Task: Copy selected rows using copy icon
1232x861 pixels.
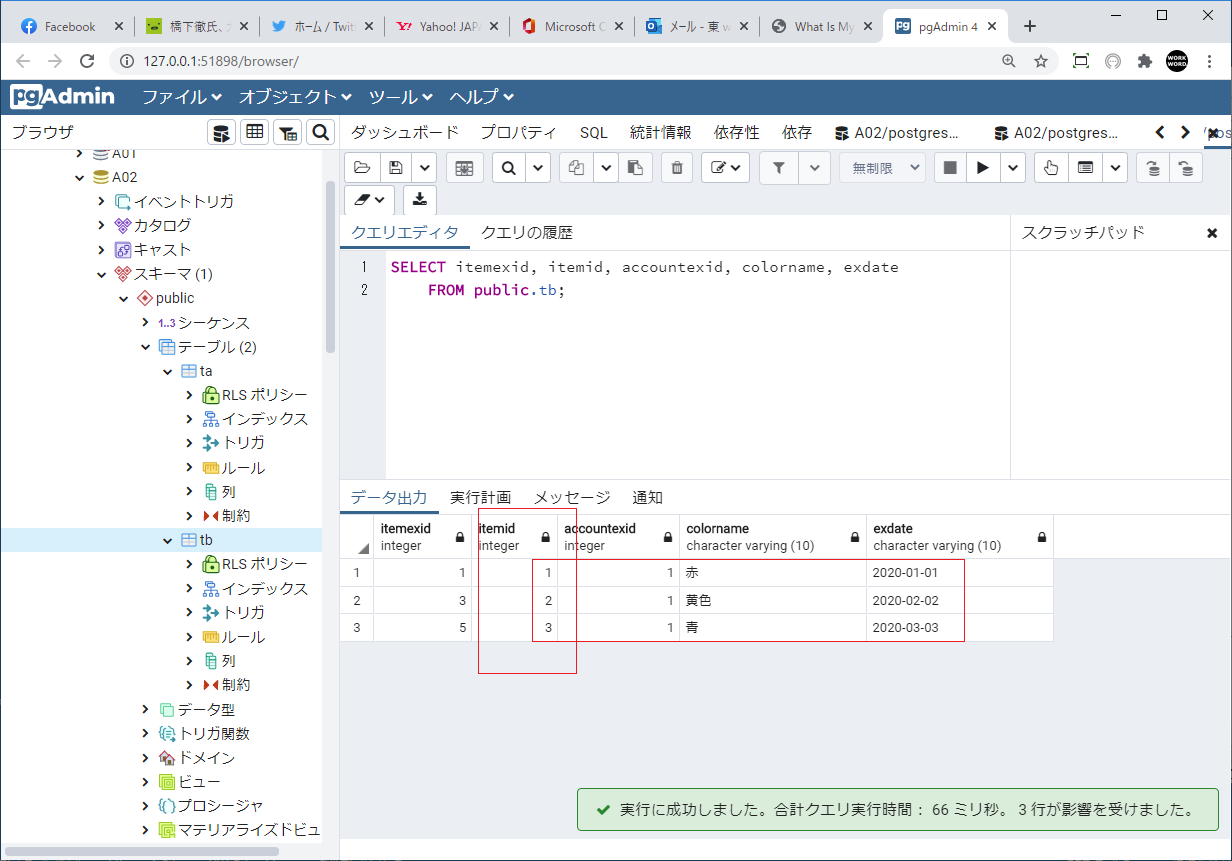Action: click(x=575, y=168)
